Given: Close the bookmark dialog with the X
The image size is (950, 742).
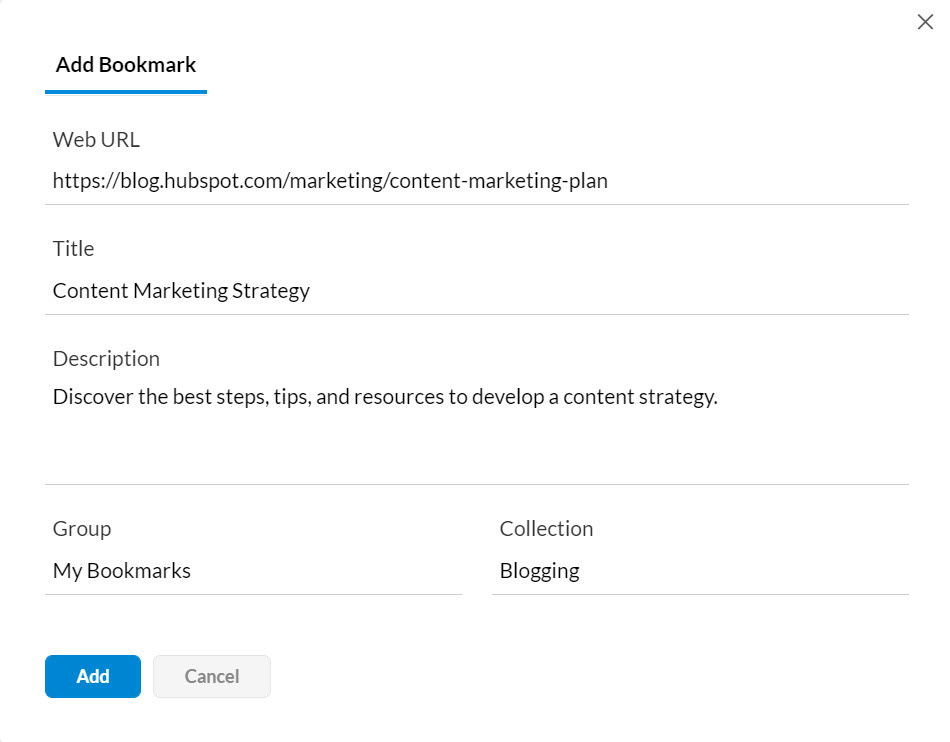Looking at the screenshot, I should pos(925,21).
